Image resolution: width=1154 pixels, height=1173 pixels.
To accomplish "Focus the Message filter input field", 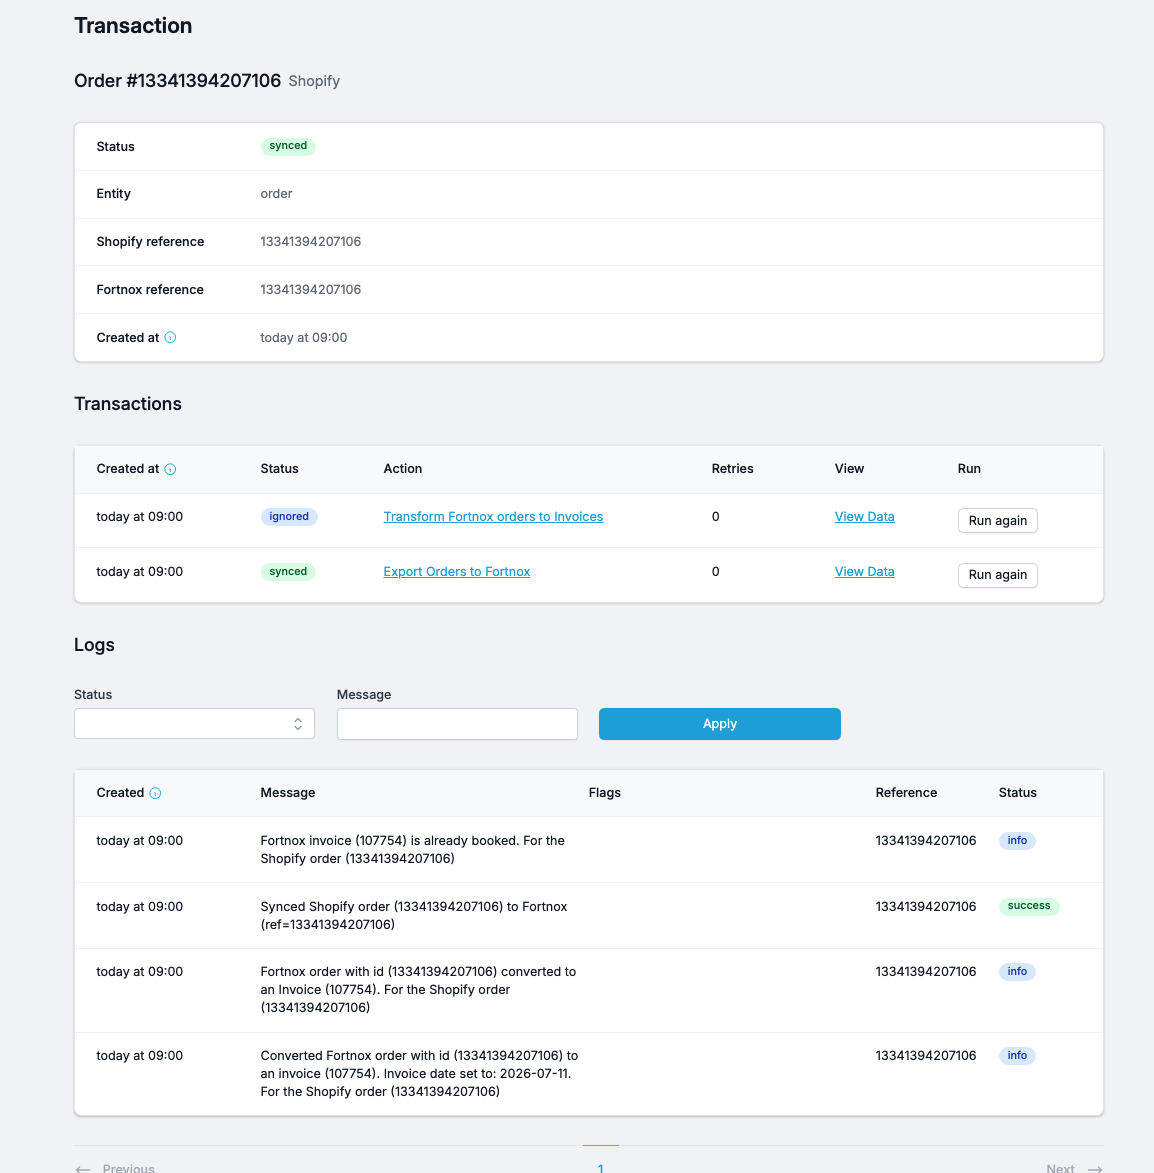I will click(457, 723).
